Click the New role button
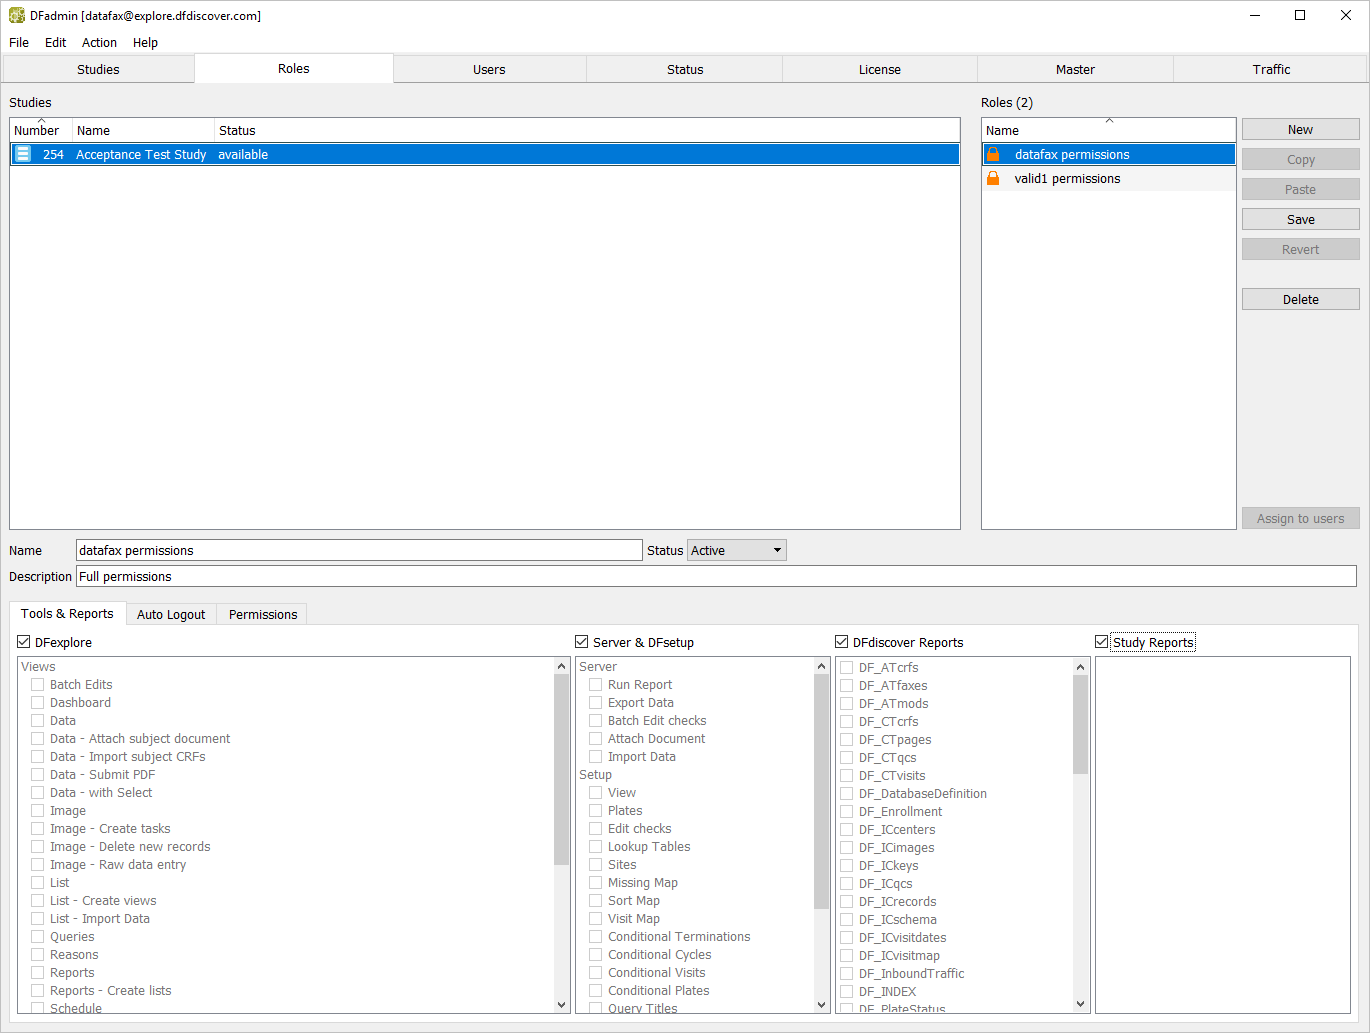 [x=1300, y=129]
